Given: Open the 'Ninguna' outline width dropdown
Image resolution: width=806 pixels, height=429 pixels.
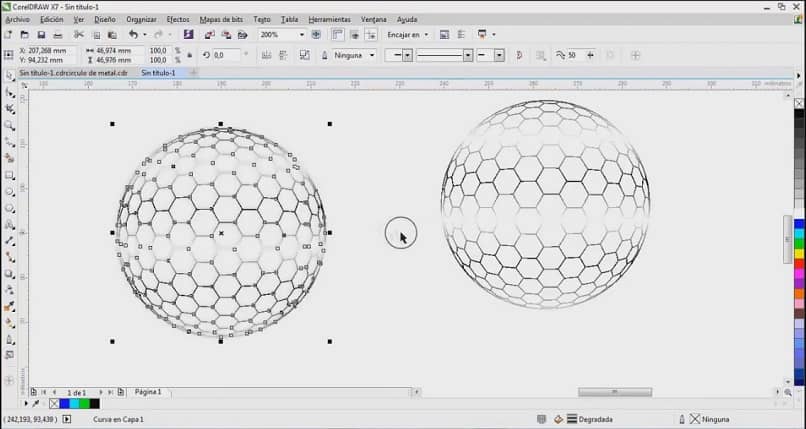Looking at the screenshot, I should (x=372, y=56).
